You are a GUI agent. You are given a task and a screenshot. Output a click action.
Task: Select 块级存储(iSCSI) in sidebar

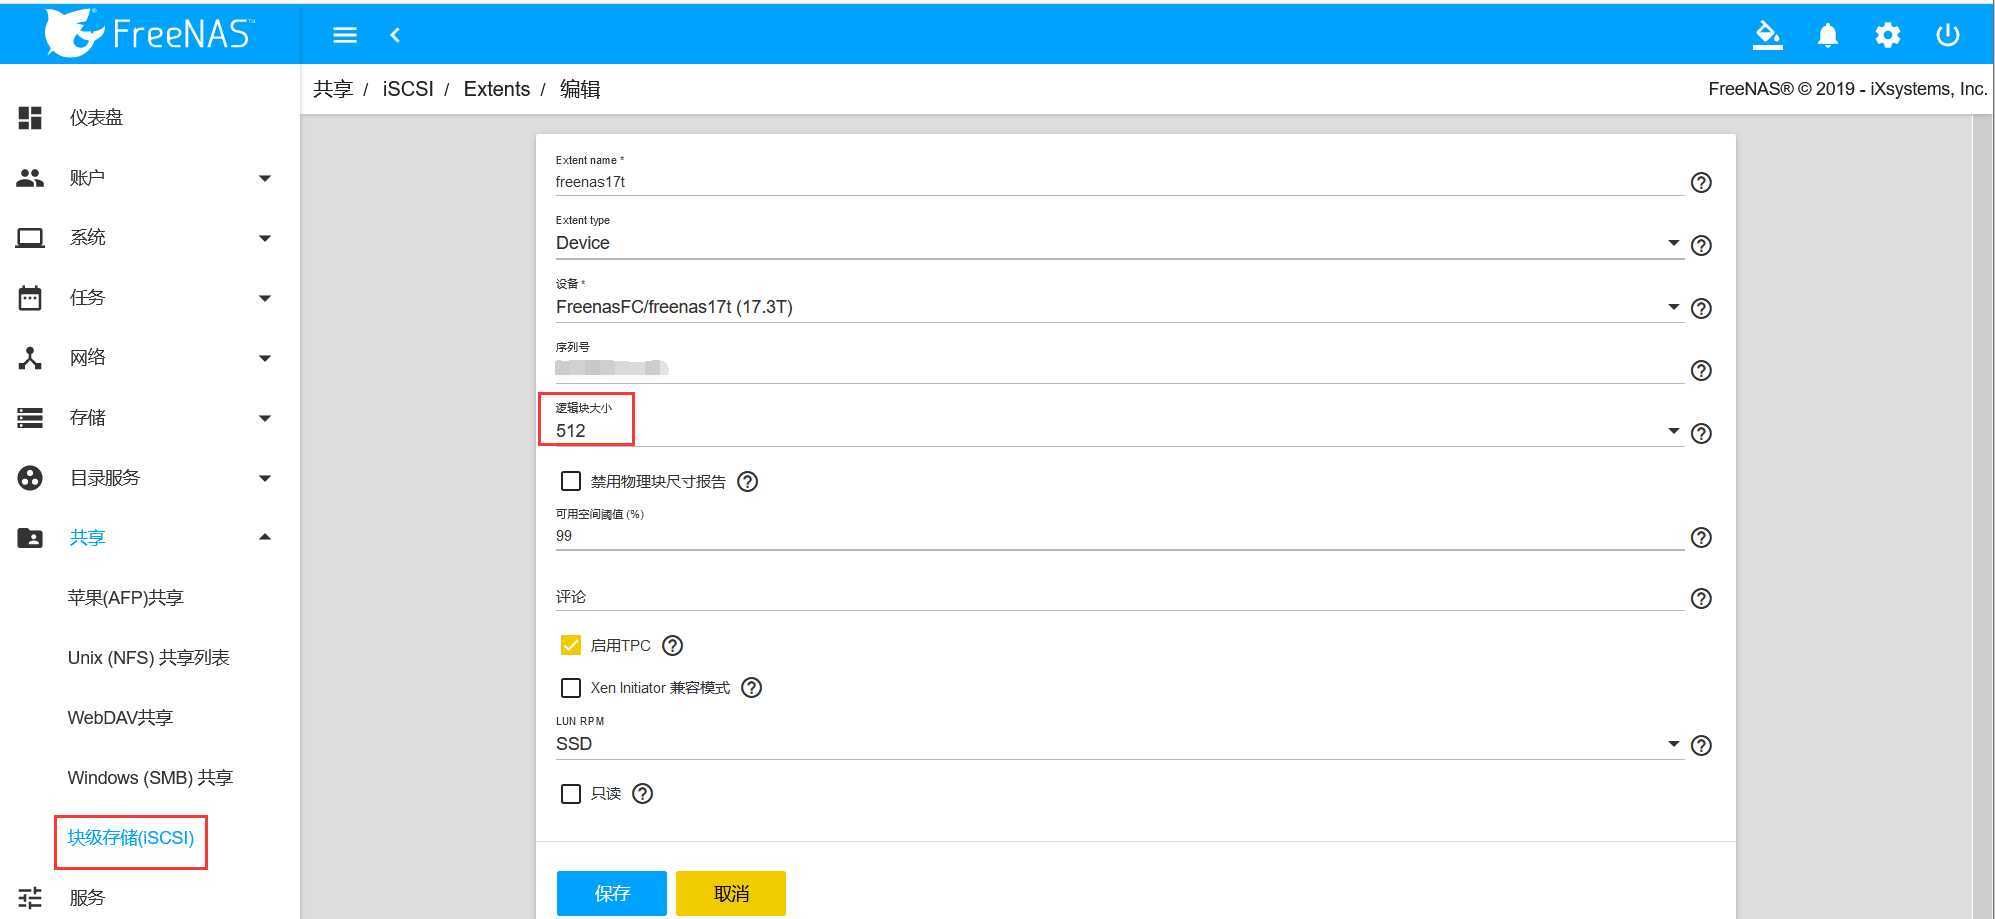pyautogui.click(x=131, y=837)
